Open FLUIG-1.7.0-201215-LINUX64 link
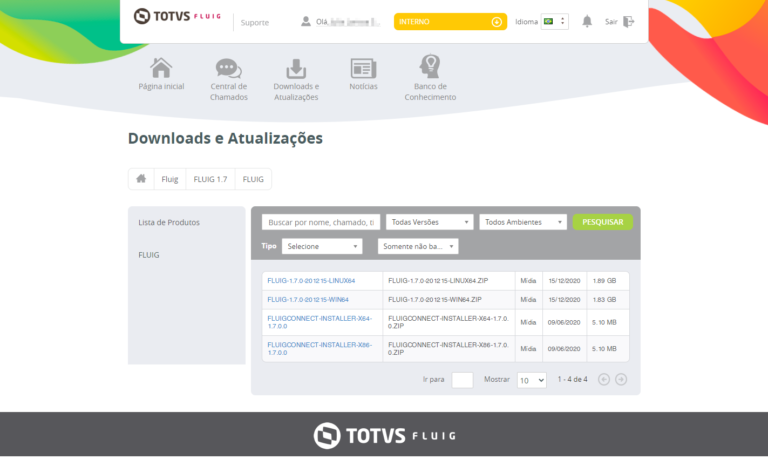Image resolution: width=768 pixels, height=459 pixels. tap(311, 281)
